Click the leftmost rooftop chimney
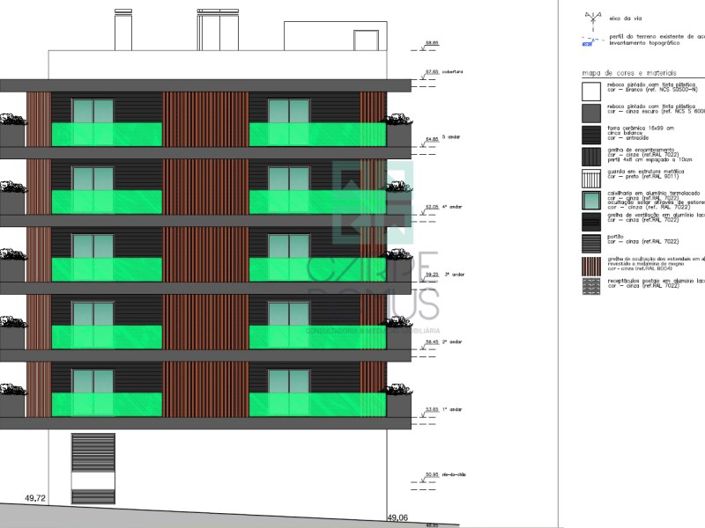 point(123,30)
